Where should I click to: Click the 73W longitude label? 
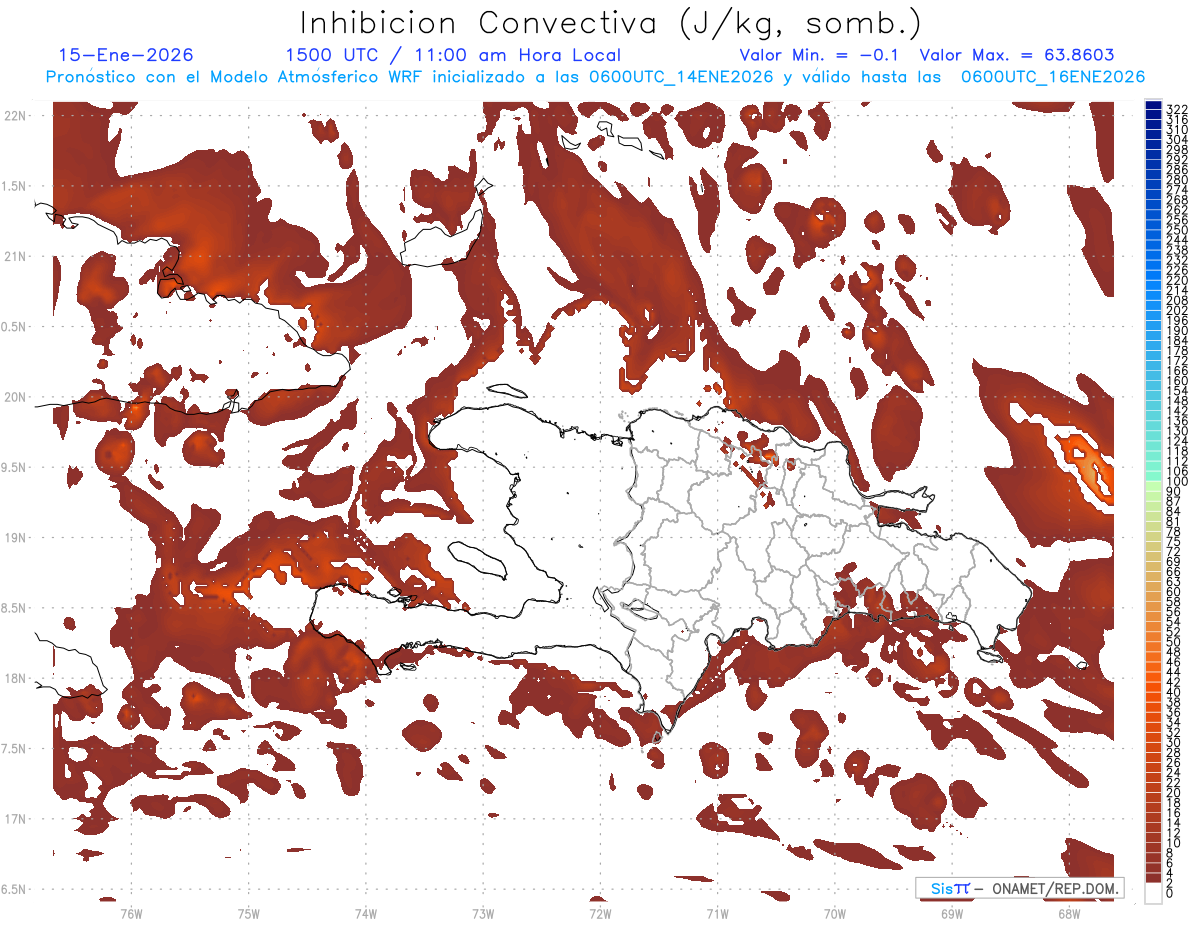(483, 913)
